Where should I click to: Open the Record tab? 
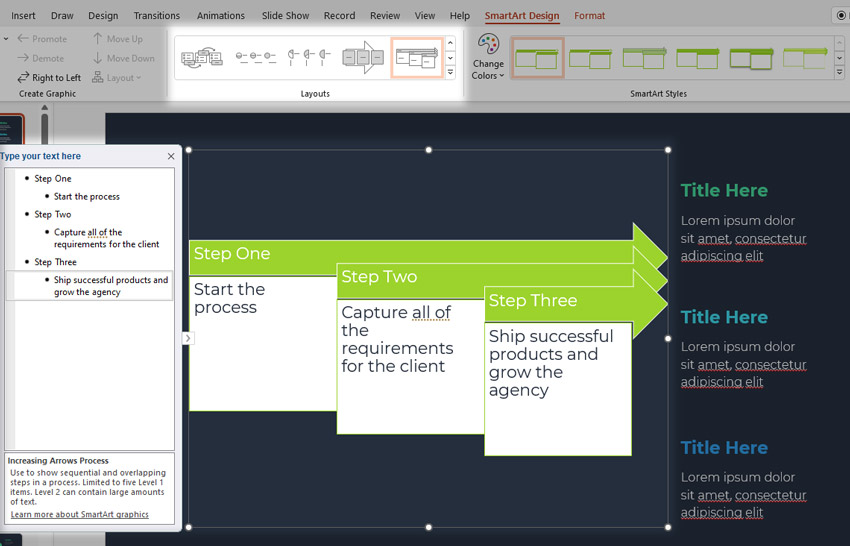[339, 16]
